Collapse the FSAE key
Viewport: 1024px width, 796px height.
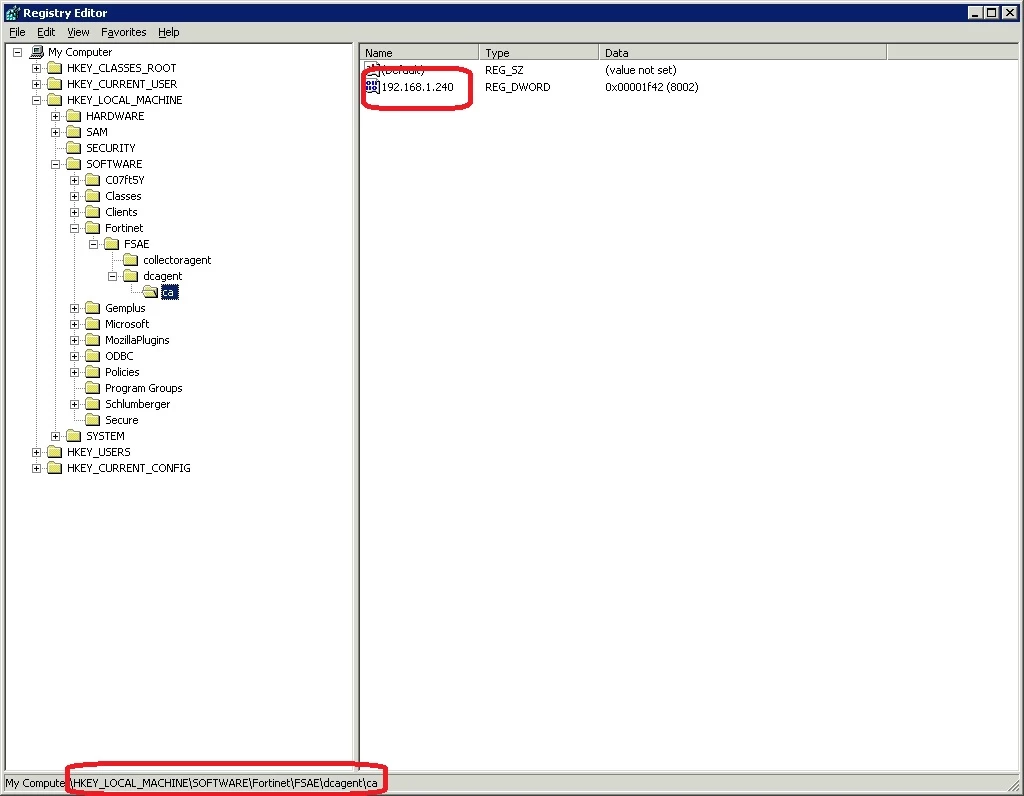[x=93, y=244]
